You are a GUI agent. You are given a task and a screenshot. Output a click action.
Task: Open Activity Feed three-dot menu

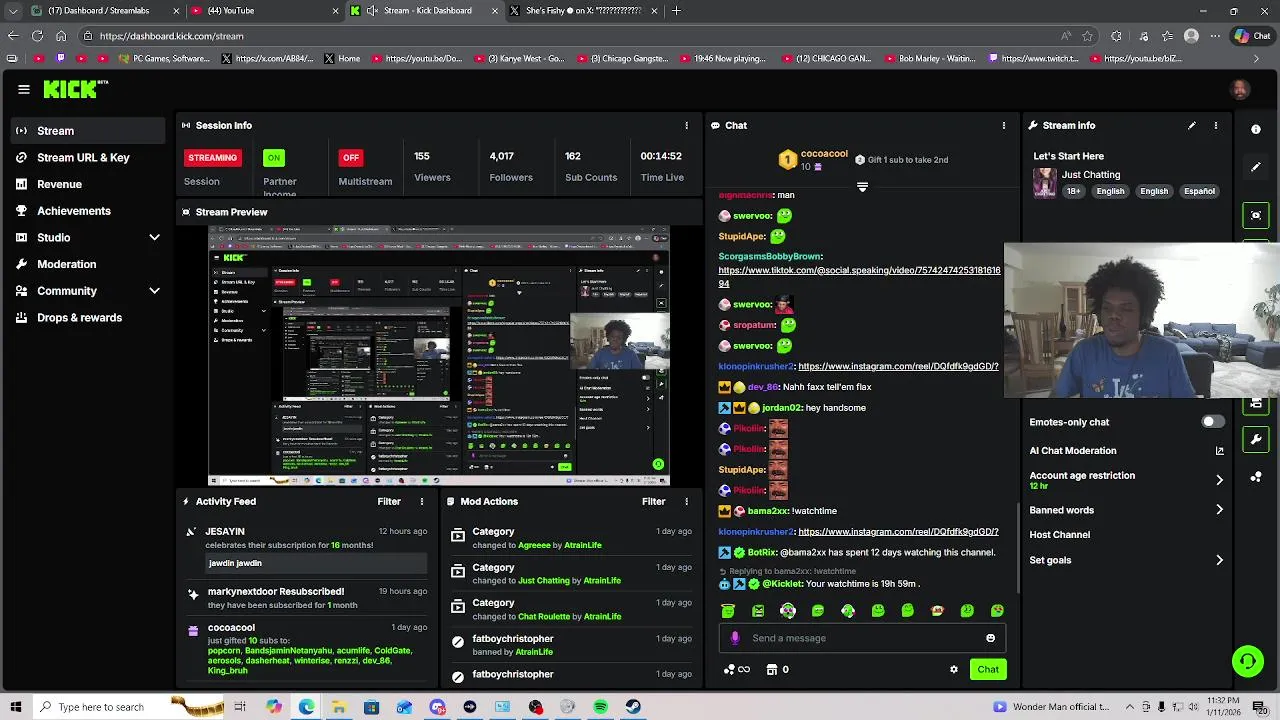pyautogui.click(x=422, y=501)
